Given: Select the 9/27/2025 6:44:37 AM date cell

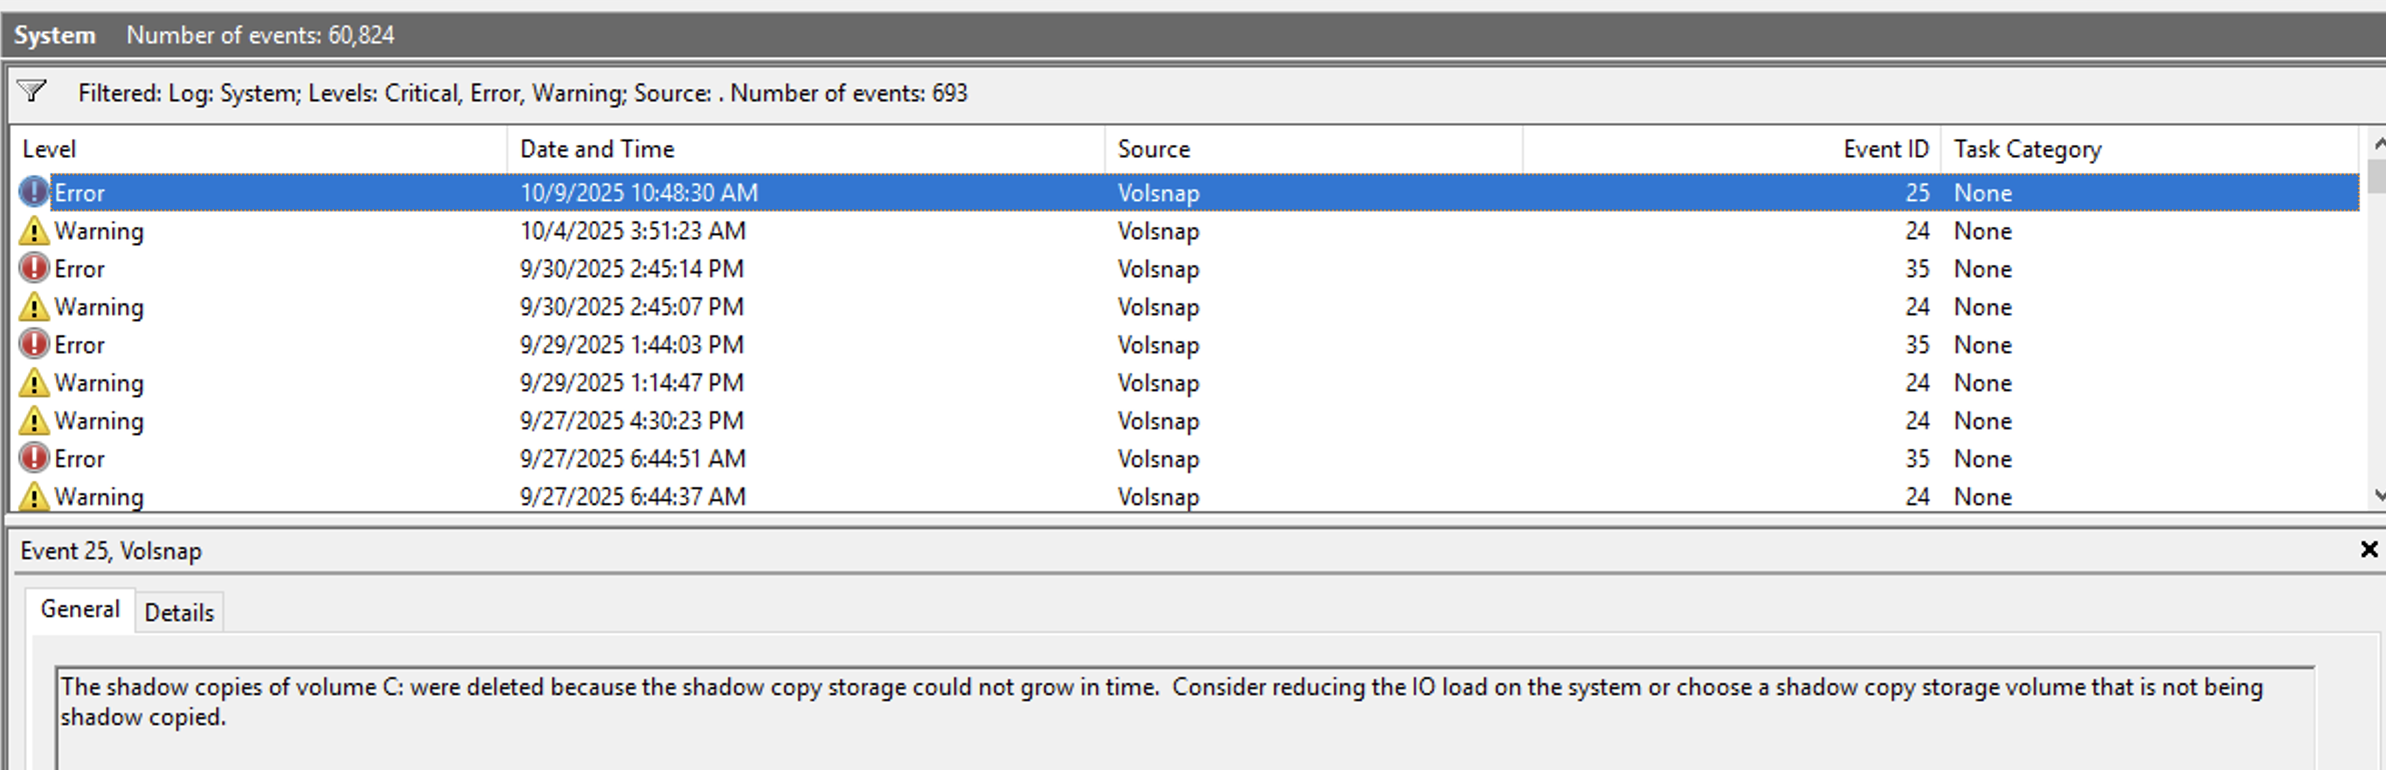Looking at the screenshot, I should tap(633, 497).
